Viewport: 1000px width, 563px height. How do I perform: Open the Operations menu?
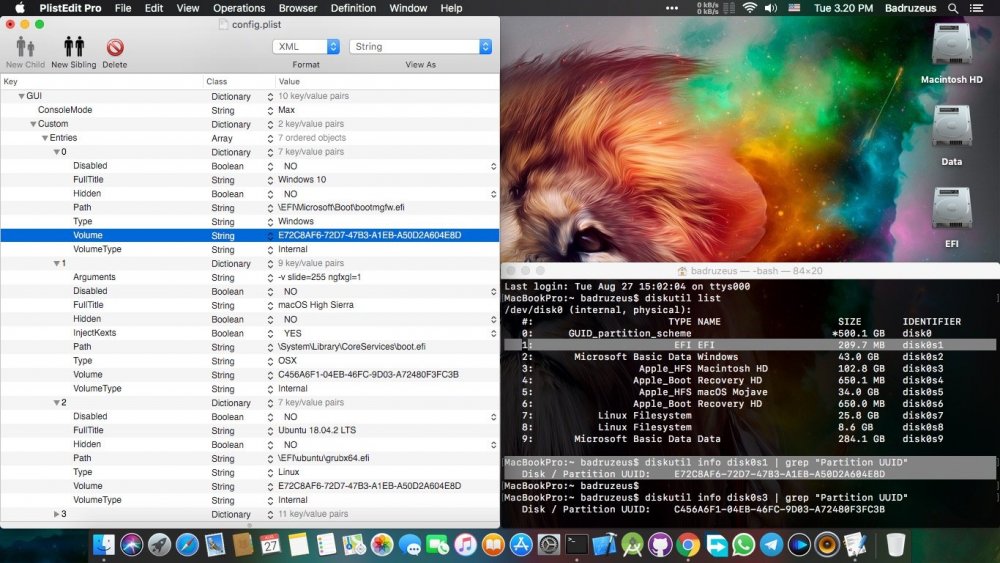point(239,8)
